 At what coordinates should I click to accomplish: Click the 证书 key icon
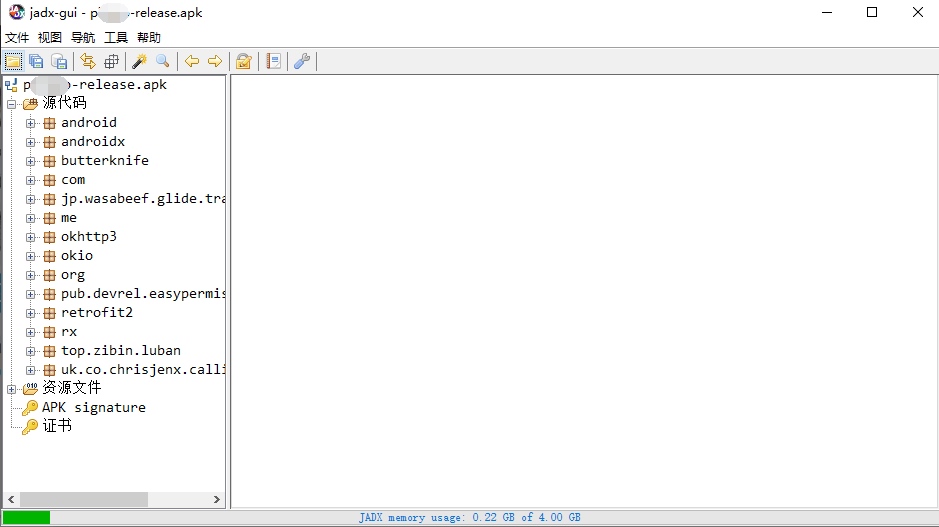coord(30,427)
